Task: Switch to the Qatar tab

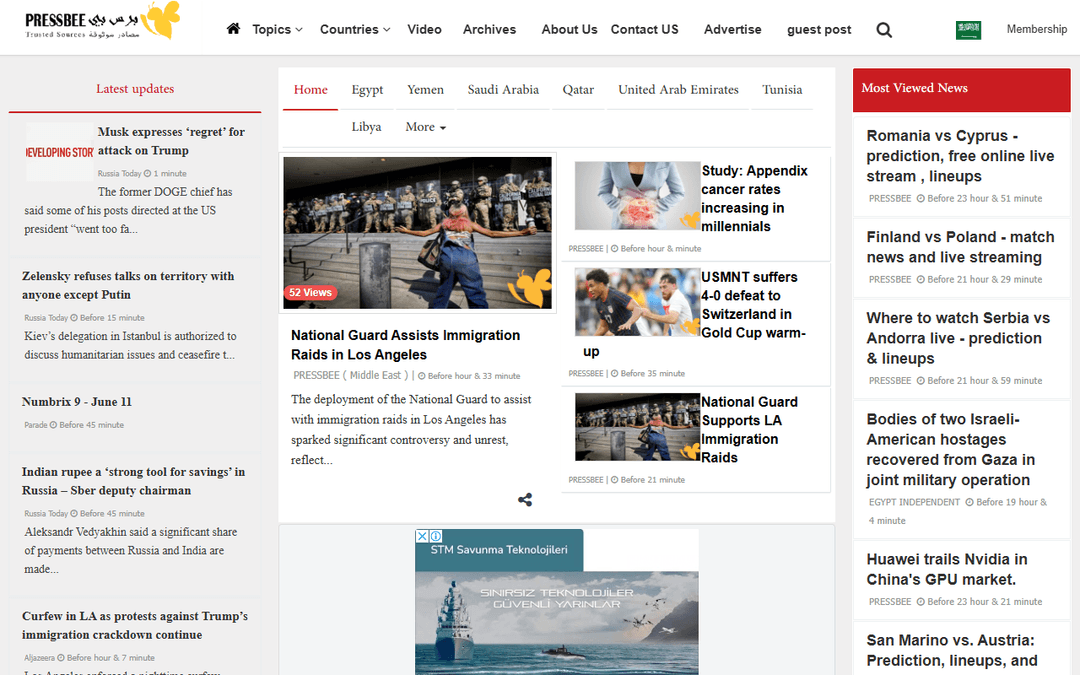Action: (x=578, y=90)
